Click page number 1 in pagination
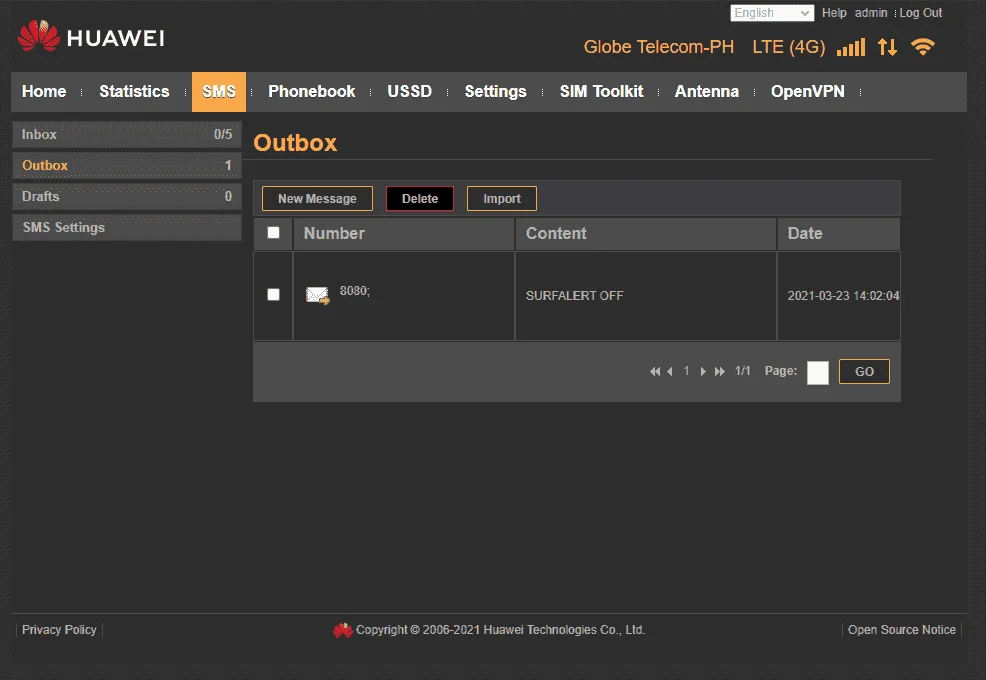986x680 pixels. pyautogui.click(x=686, y=371)
